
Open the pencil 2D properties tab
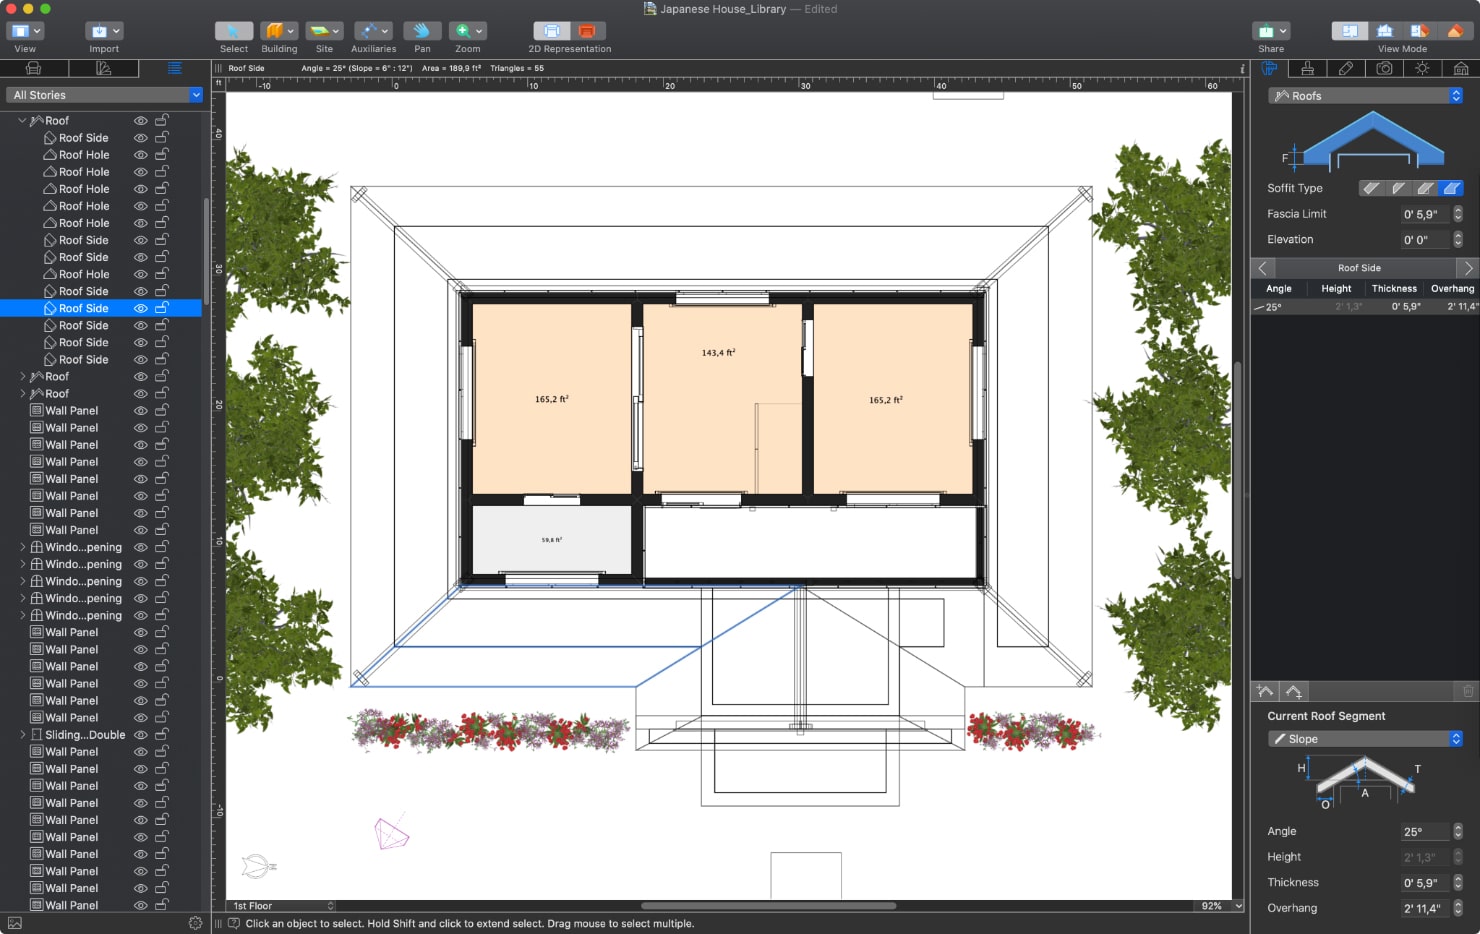[x=1346, y=68]
